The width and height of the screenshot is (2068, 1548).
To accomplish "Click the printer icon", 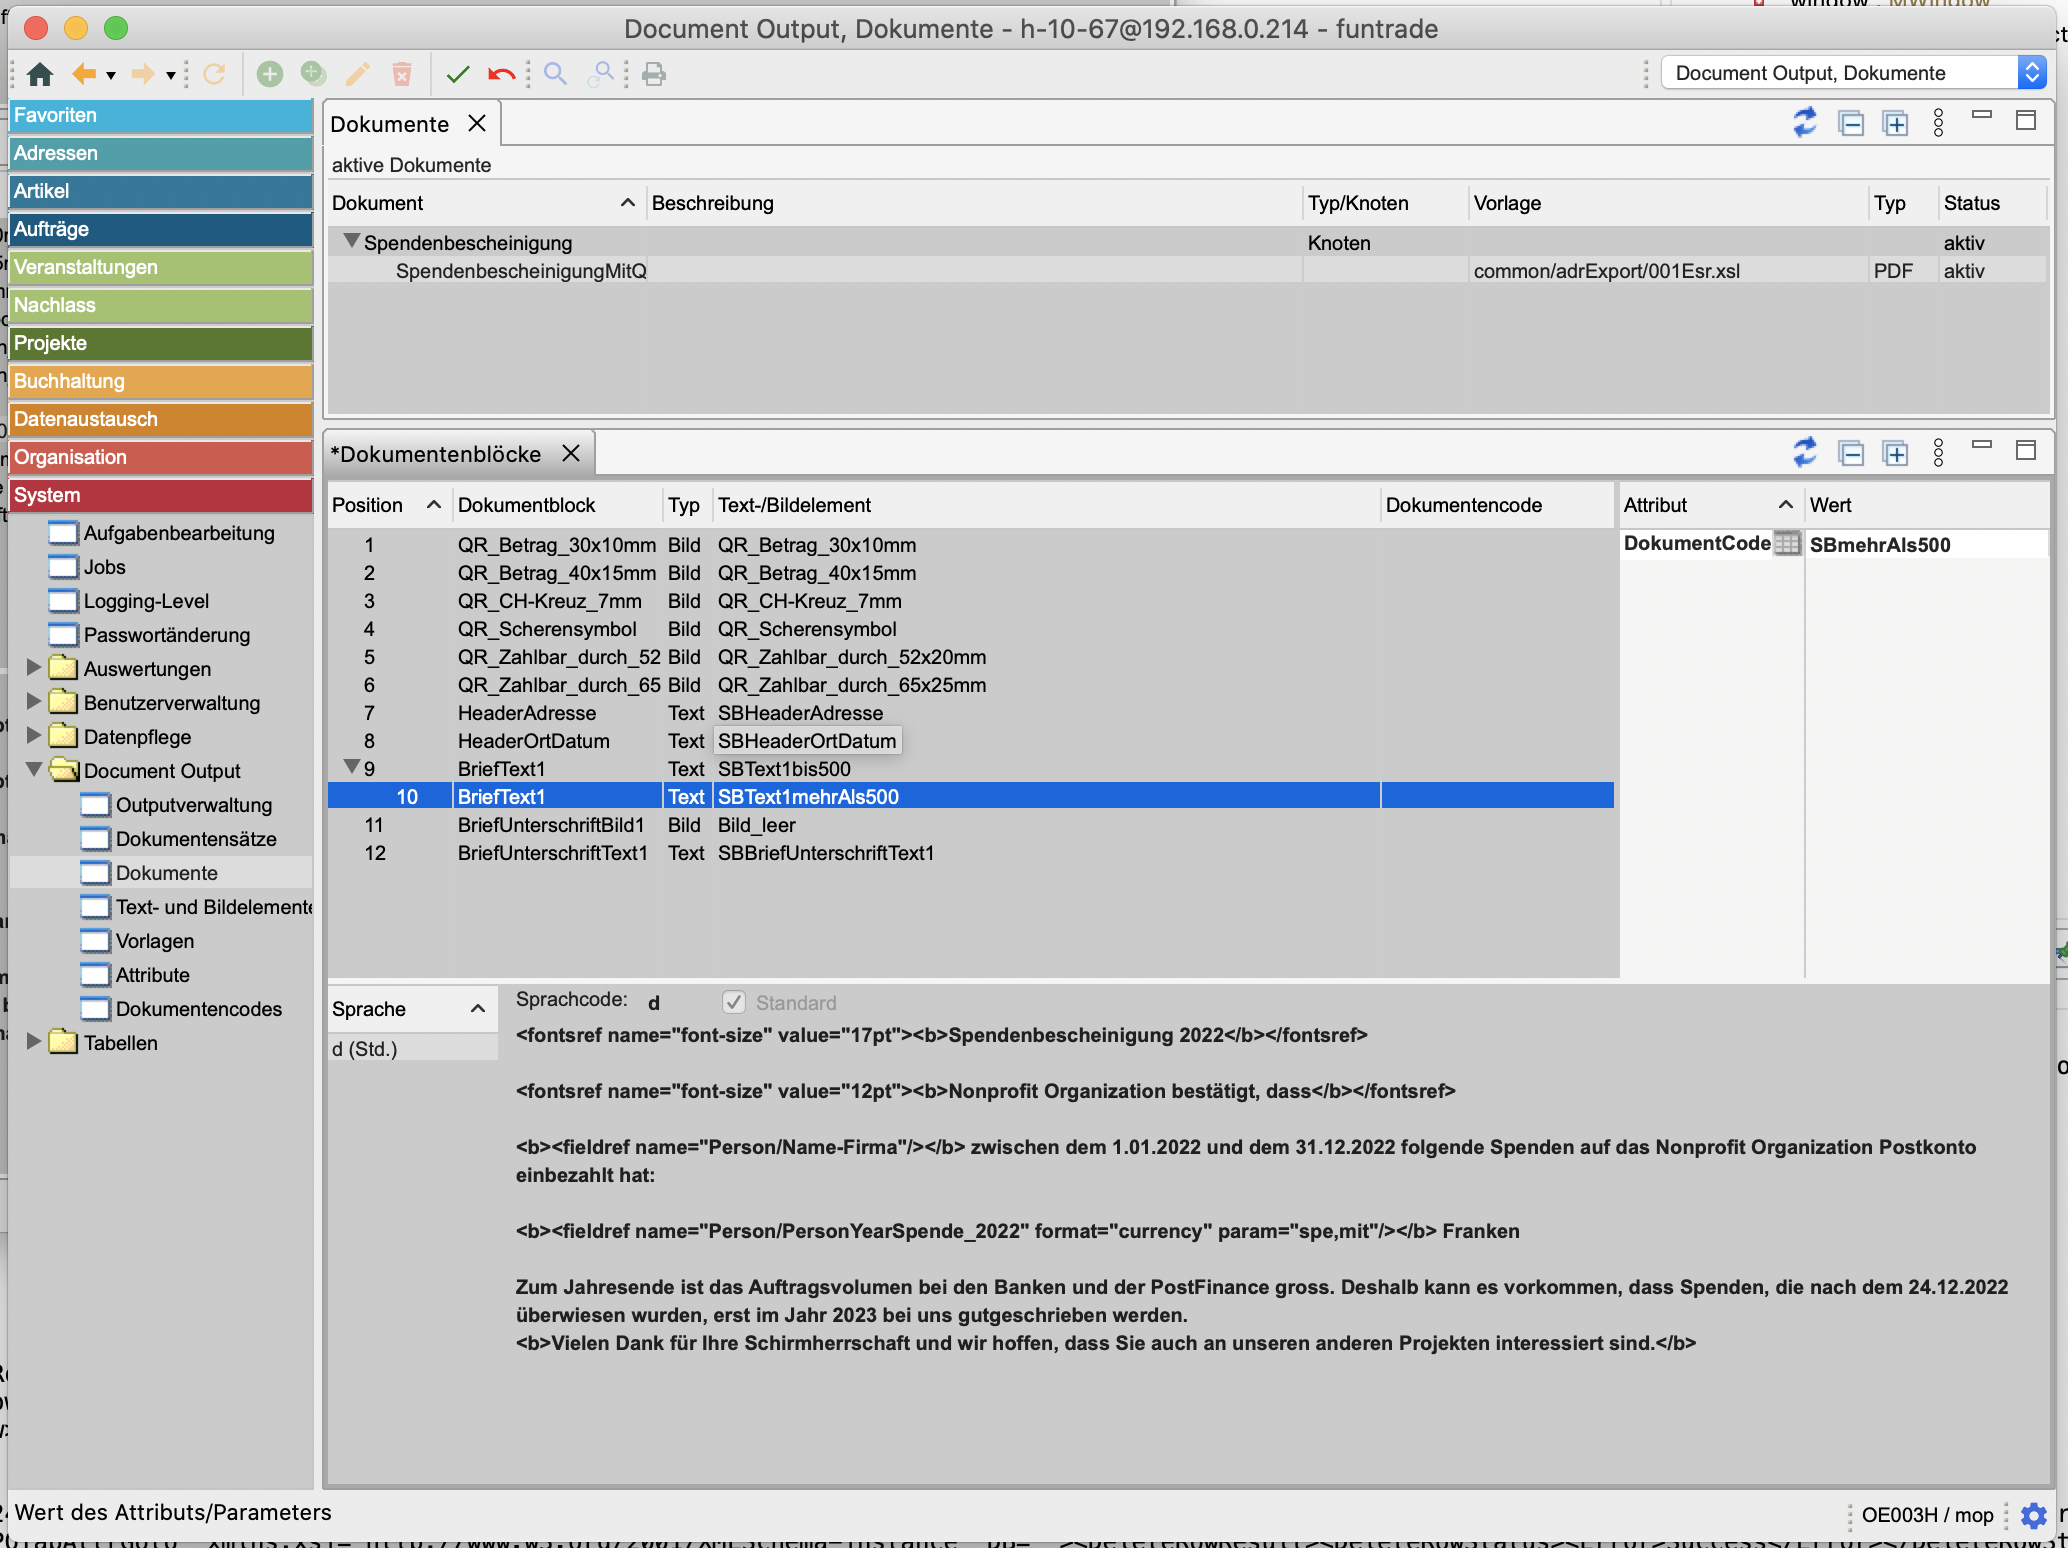I will 654,74.
